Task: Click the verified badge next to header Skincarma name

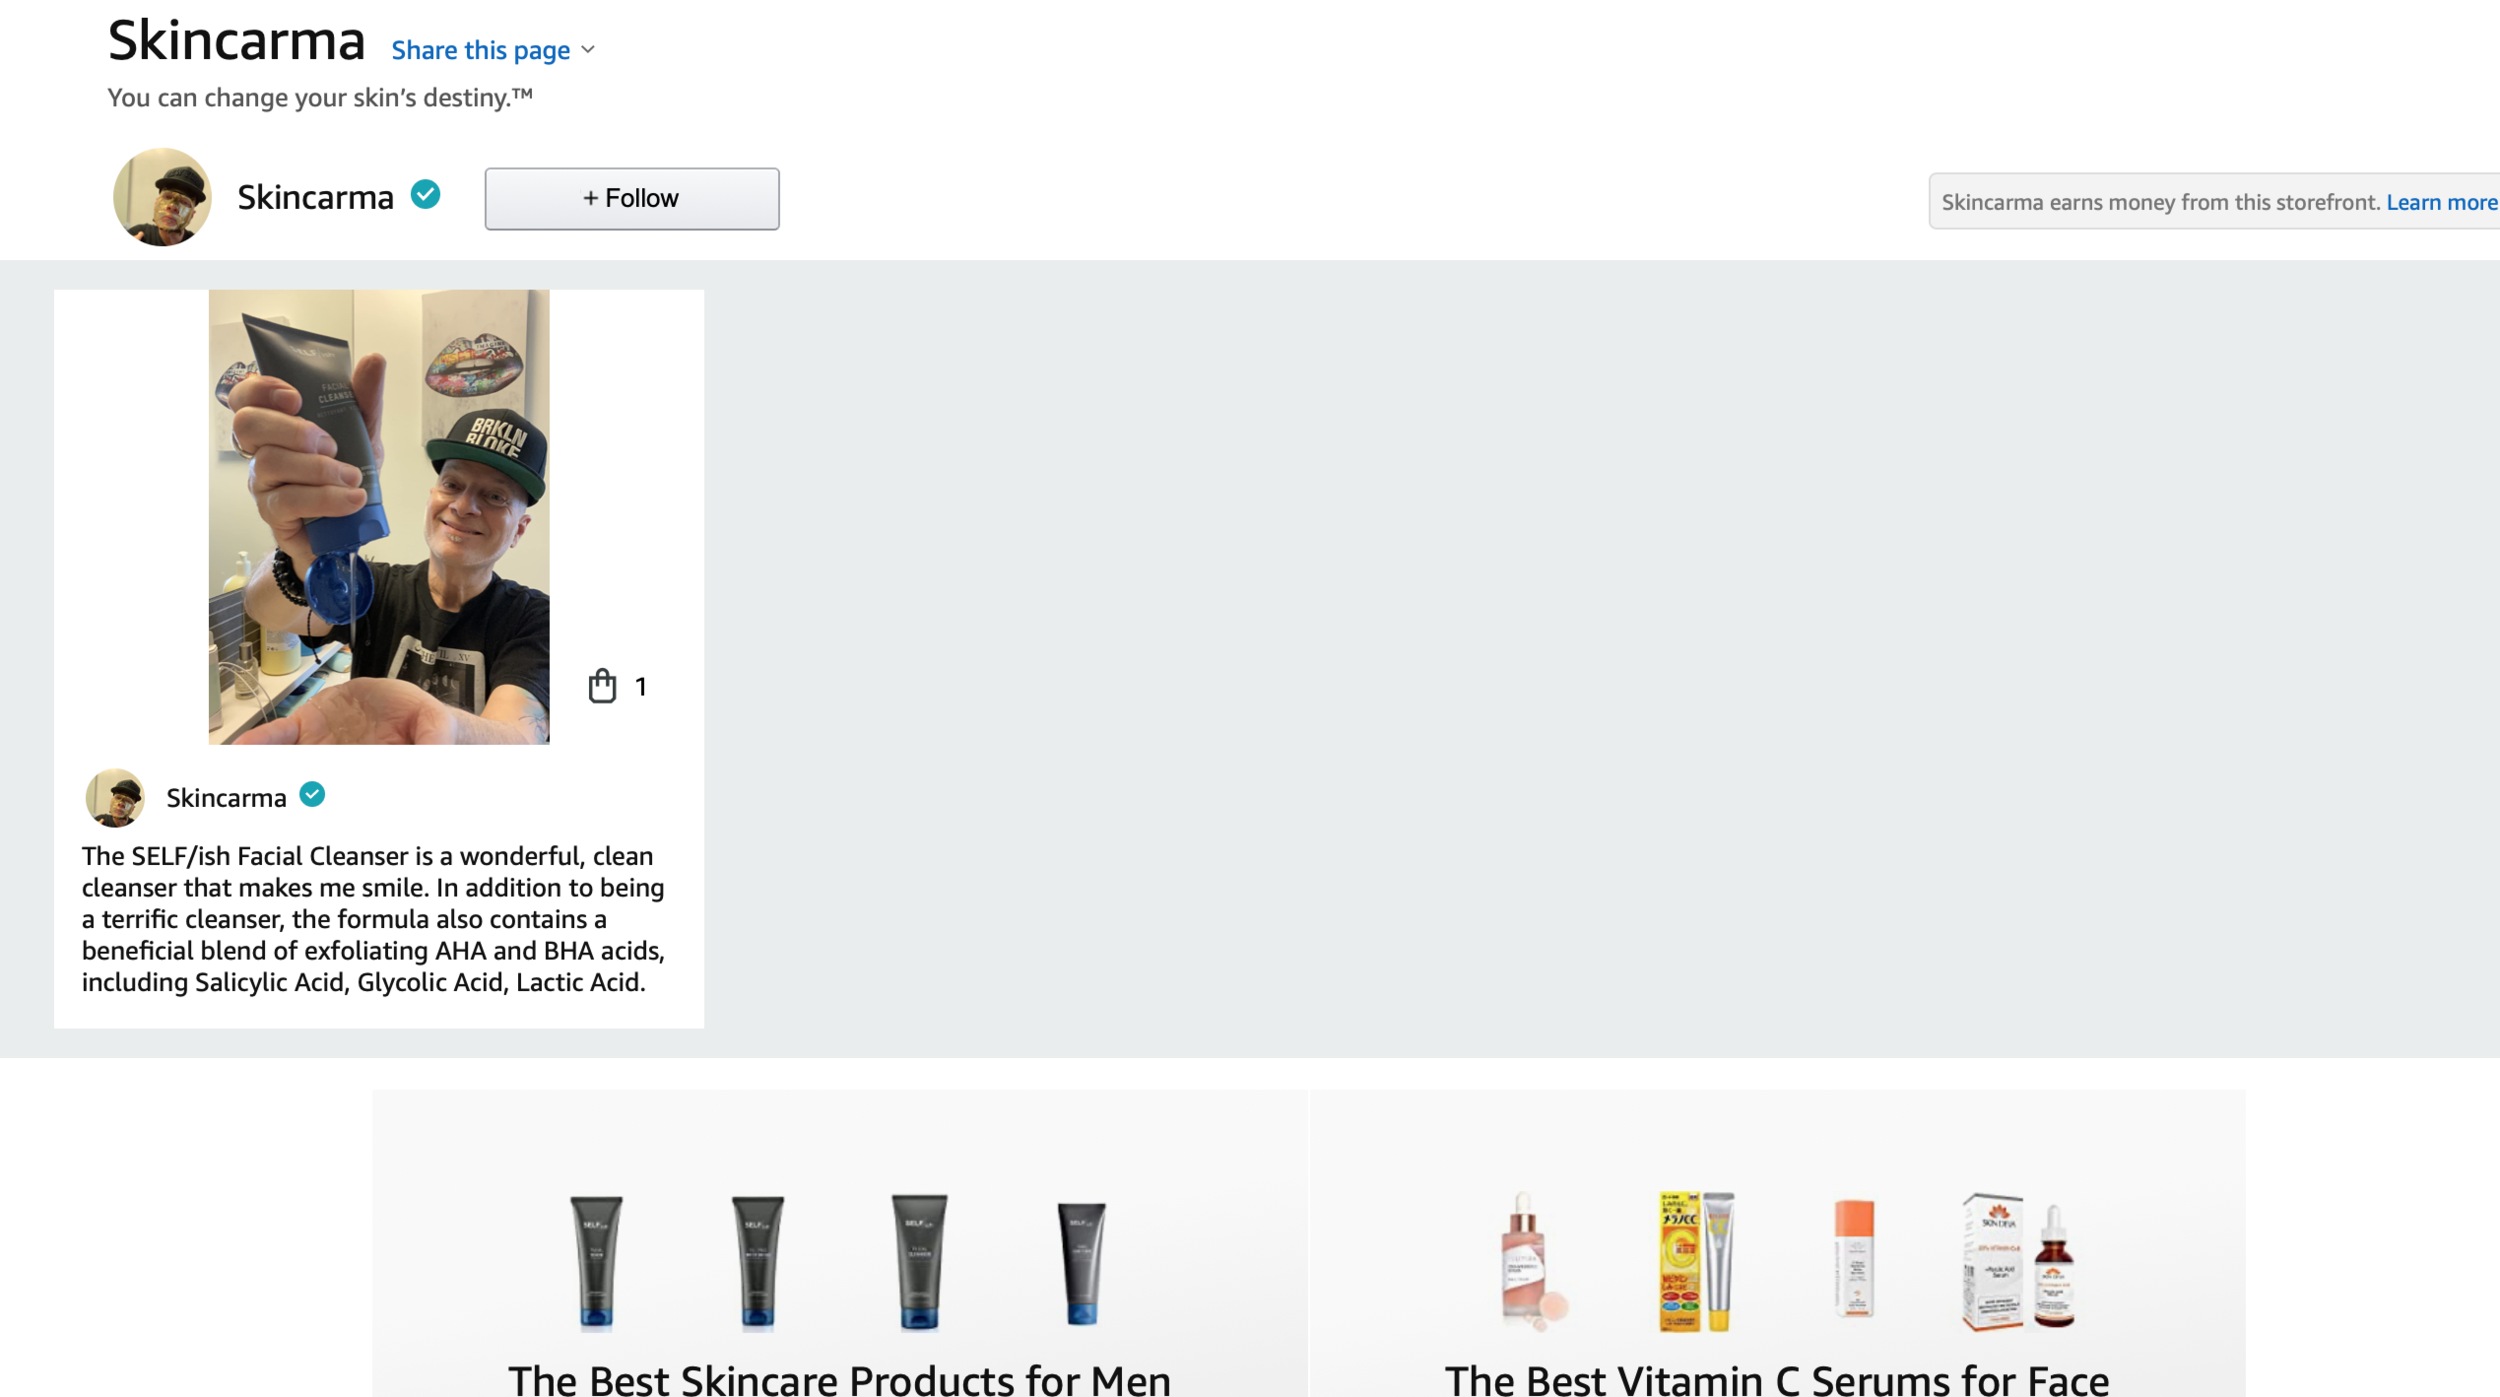Action: point(426,195)
